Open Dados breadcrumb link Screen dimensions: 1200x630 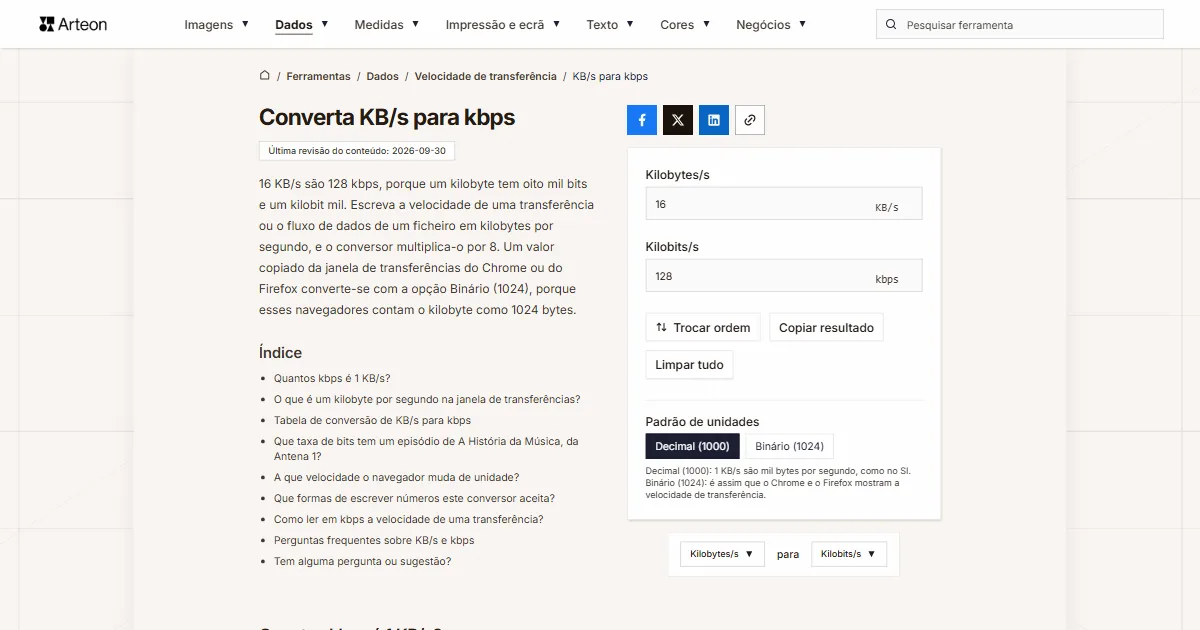coord(382,76)
